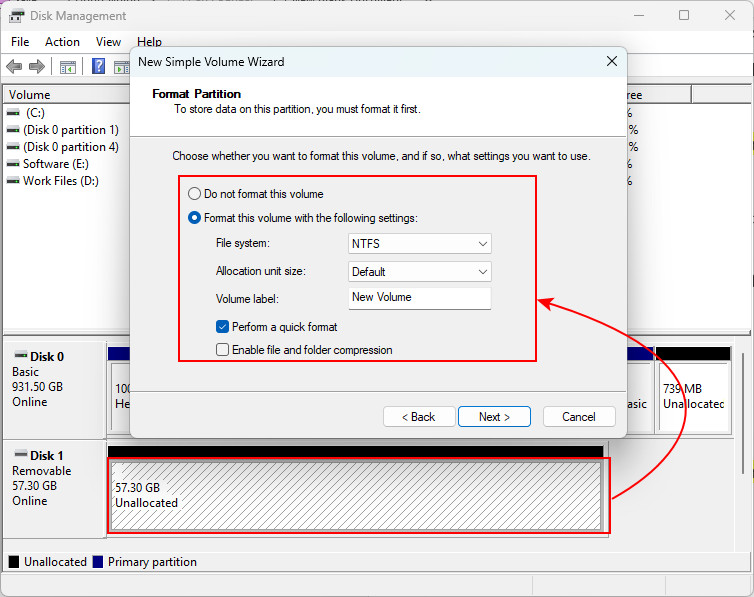754x597 pixels.
Task: Click the < Back button
Action: point(419,417)
